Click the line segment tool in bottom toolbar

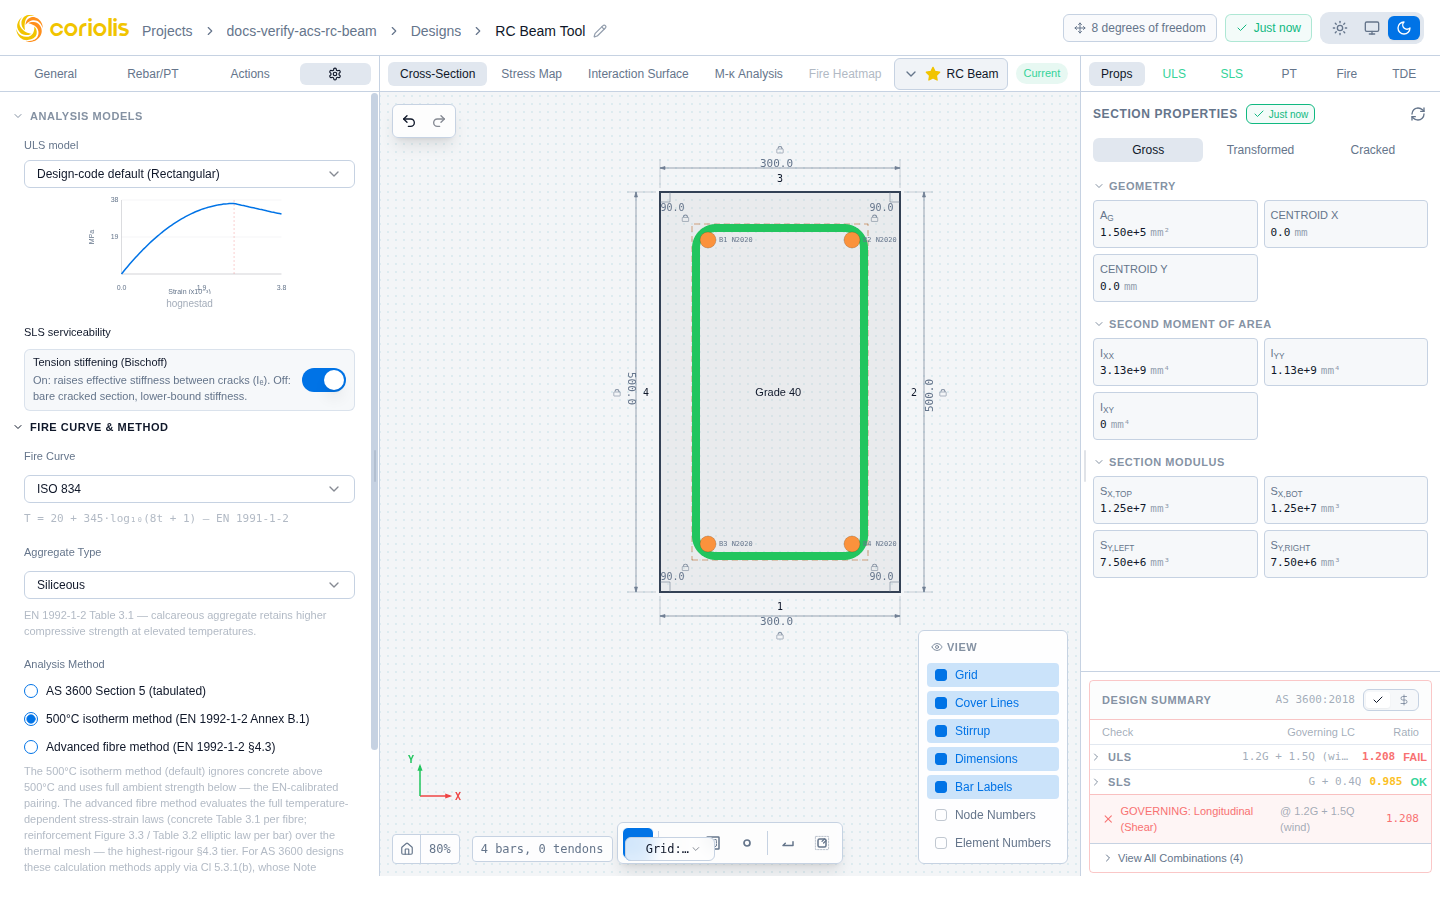(x=788, y=843)
